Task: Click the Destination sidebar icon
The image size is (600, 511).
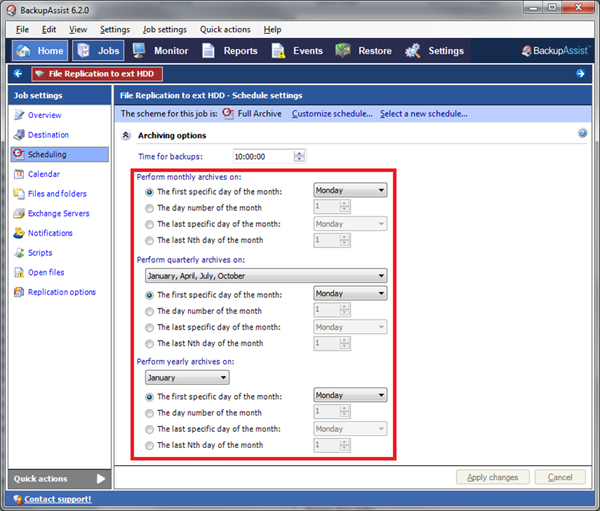Action: tap(19, 134)
